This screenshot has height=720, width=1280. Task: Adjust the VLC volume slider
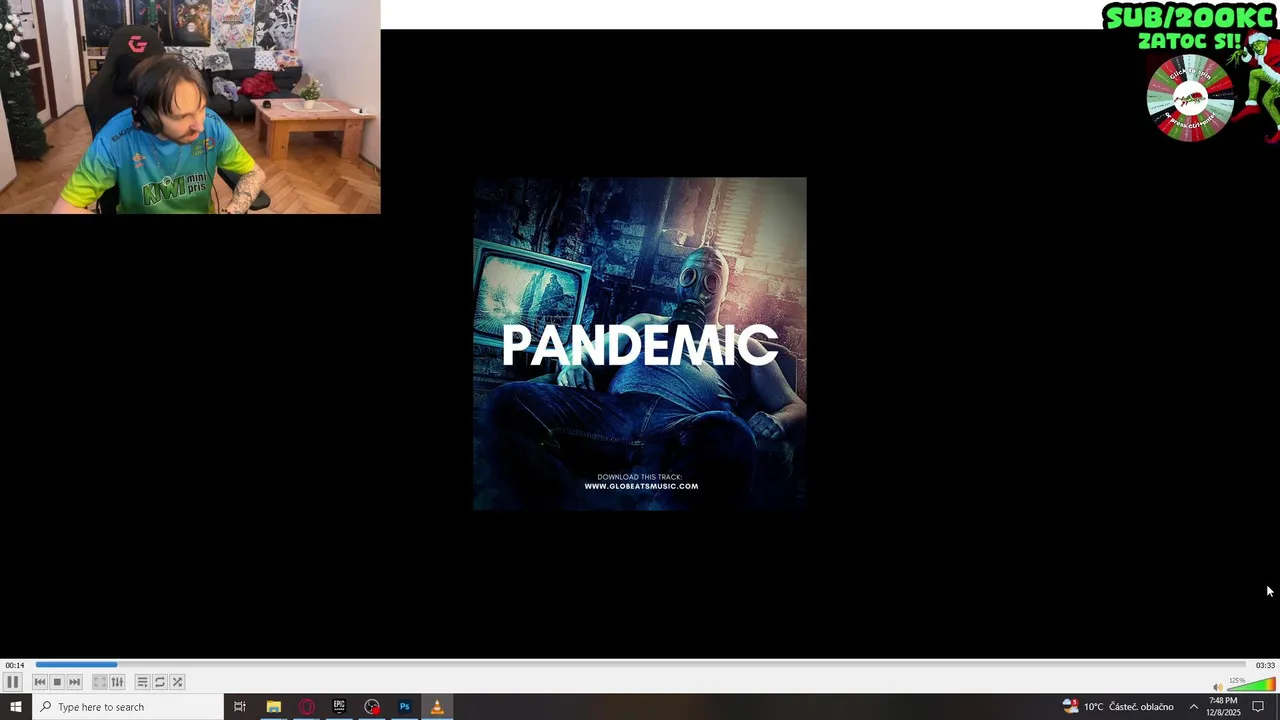[1251, 685]
